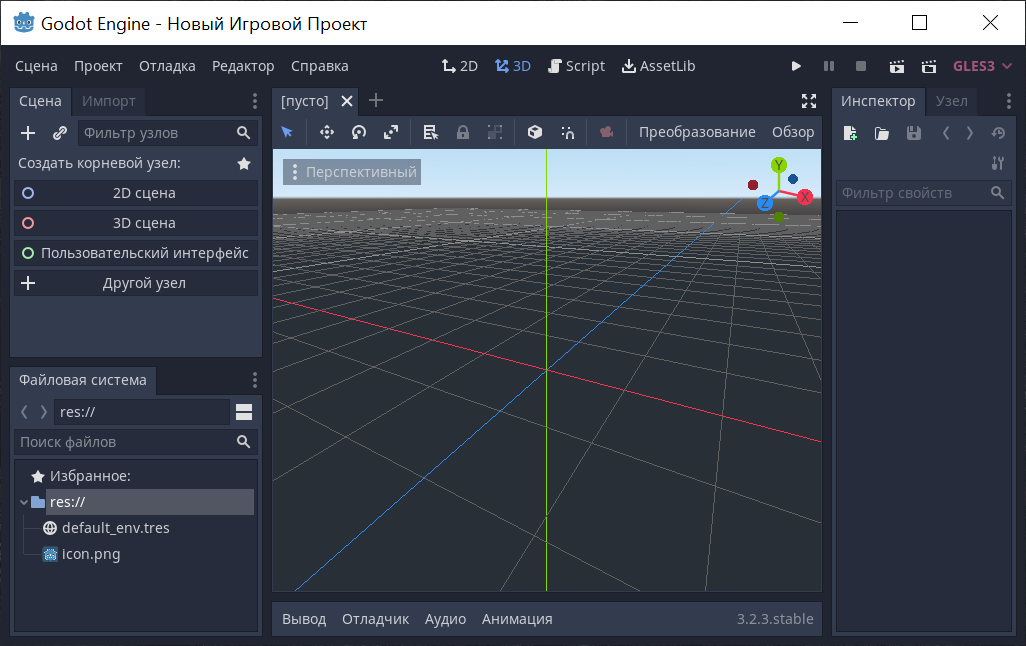1026x646 pixels.
Task: Toggle local space cube mode
Action: point(535,132)
